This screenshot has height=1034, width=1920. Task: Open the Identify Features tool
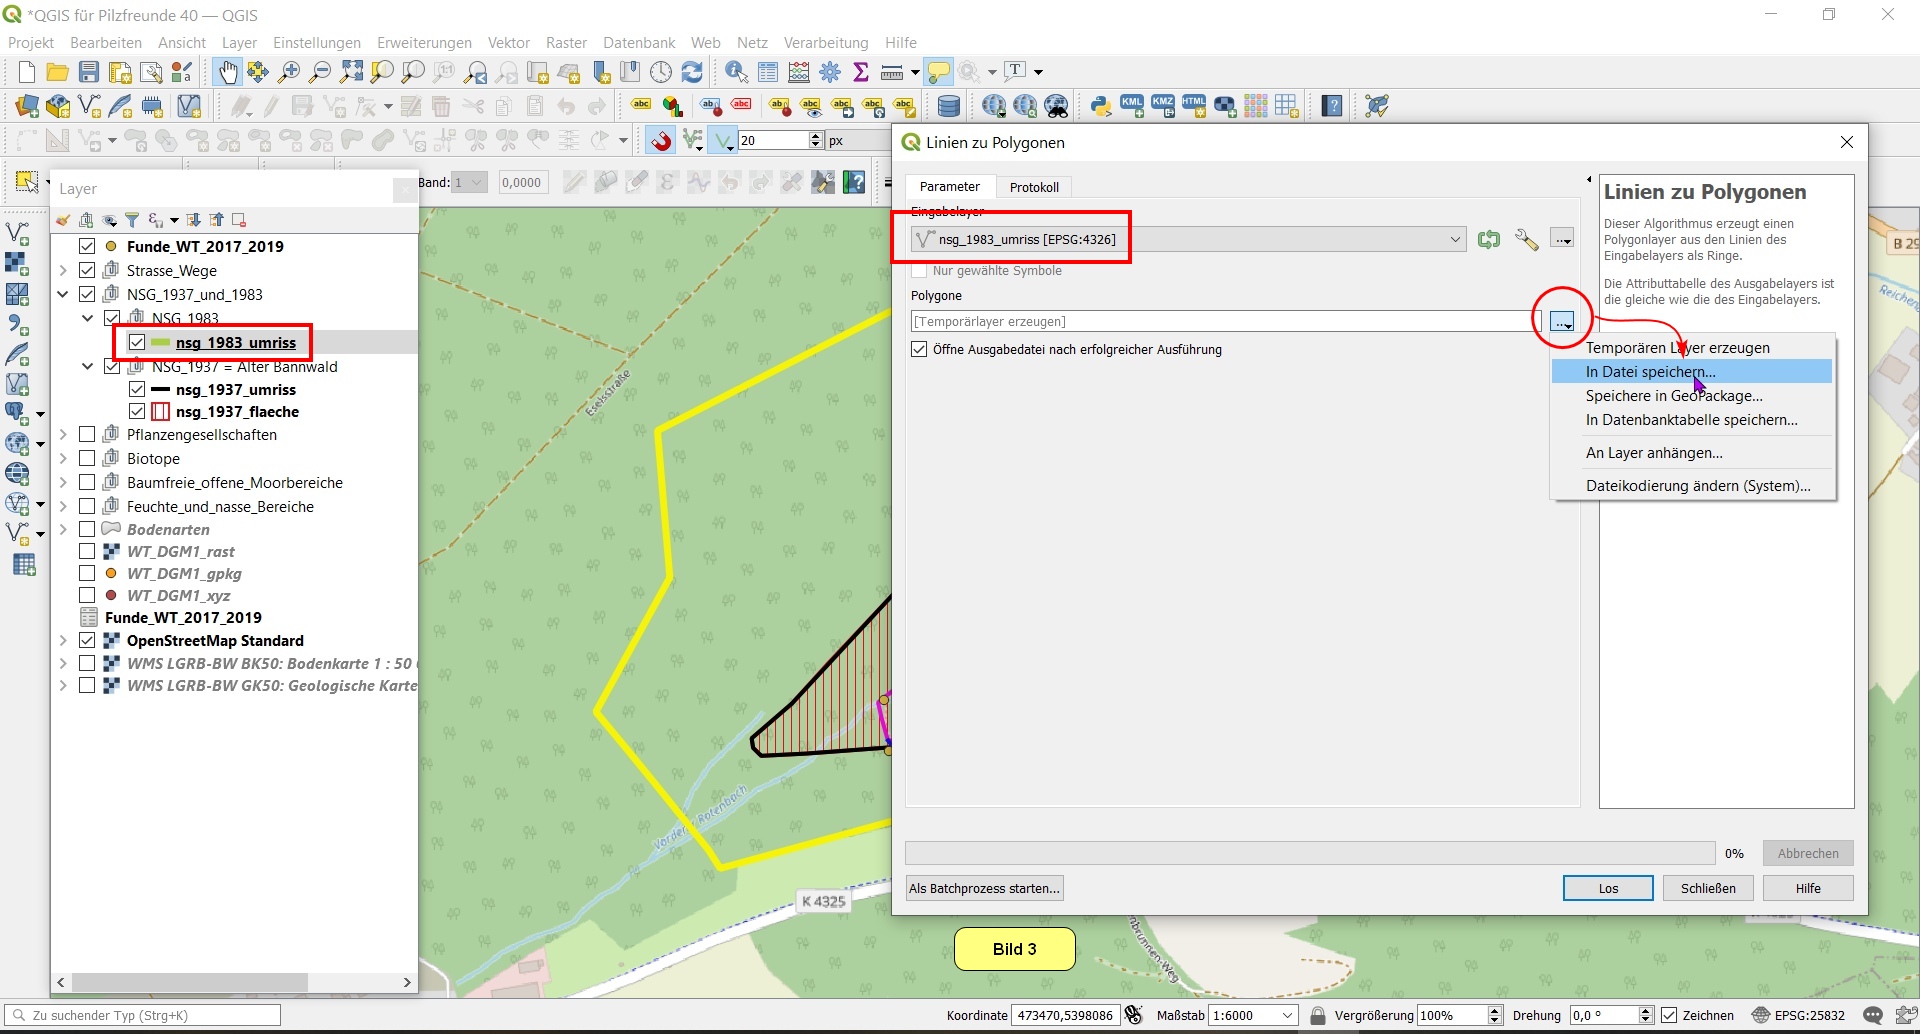736,72
